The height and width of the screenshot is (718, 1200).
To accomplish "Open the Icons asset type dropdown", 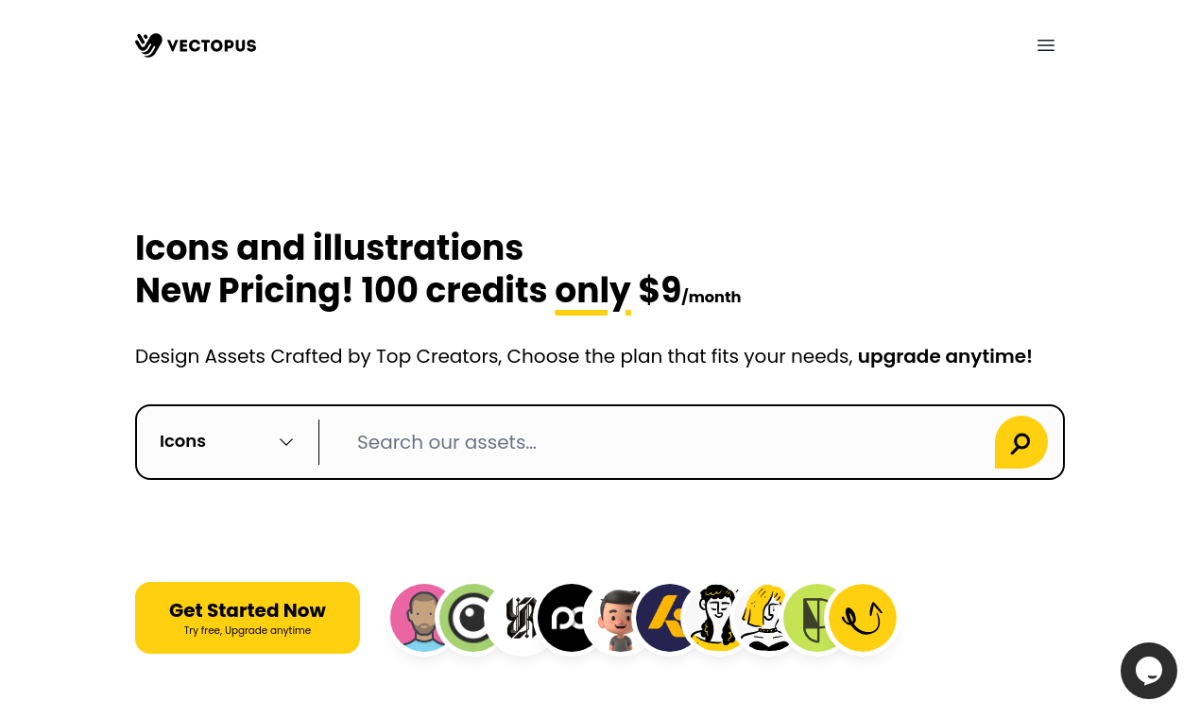I will click(x=227, y=442).
